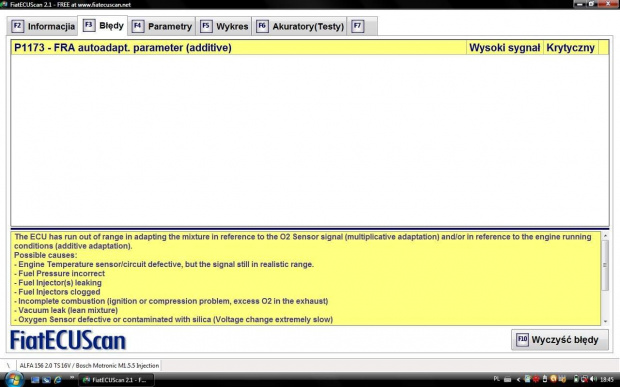This screenshot has height=387, width=620.
Task: Click the description panel scrollbar thumb
Action: pyautogui.click(x=605, y=265)
